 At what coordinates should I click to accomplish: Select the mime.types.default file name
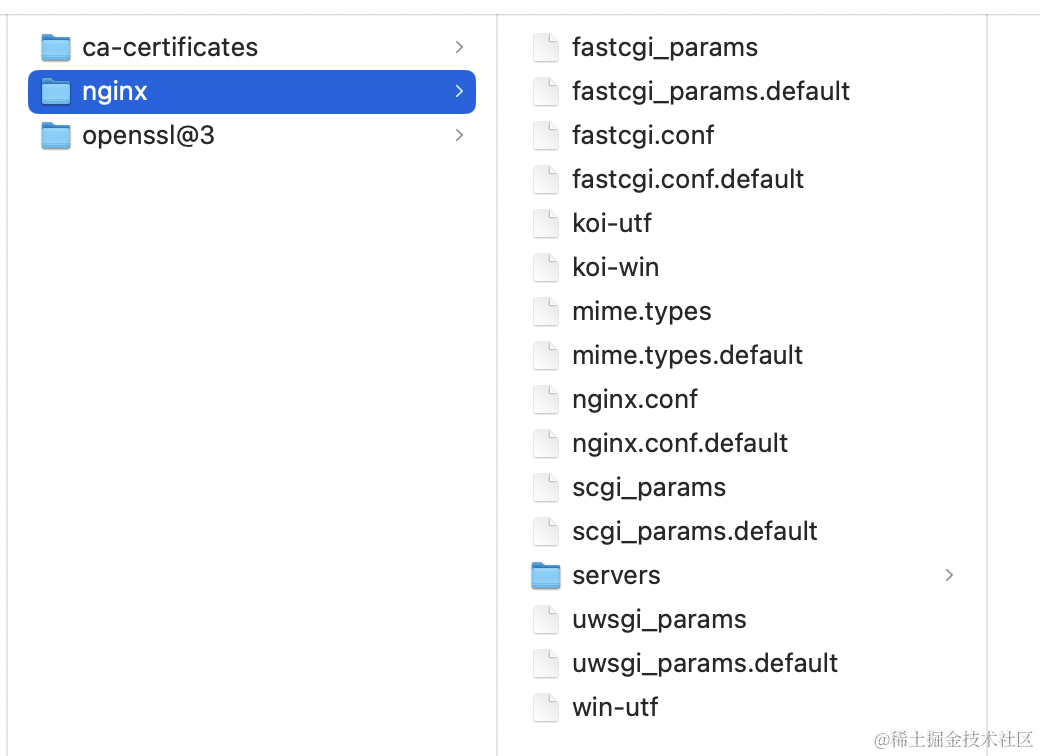[x=688, y=355]
